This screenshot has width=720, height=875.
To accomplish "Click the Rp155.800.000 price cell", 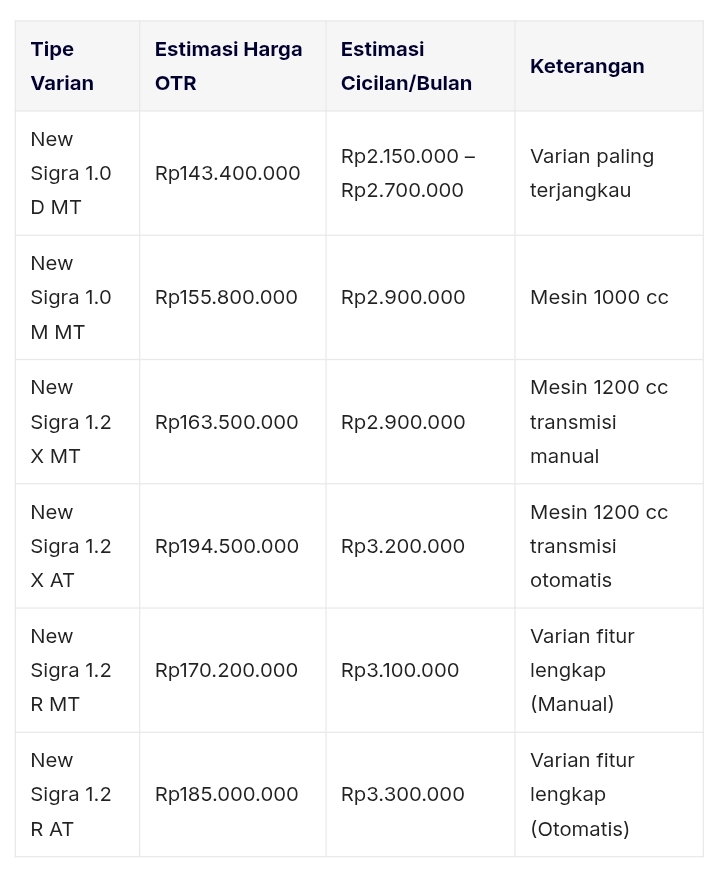I will 226,297.
